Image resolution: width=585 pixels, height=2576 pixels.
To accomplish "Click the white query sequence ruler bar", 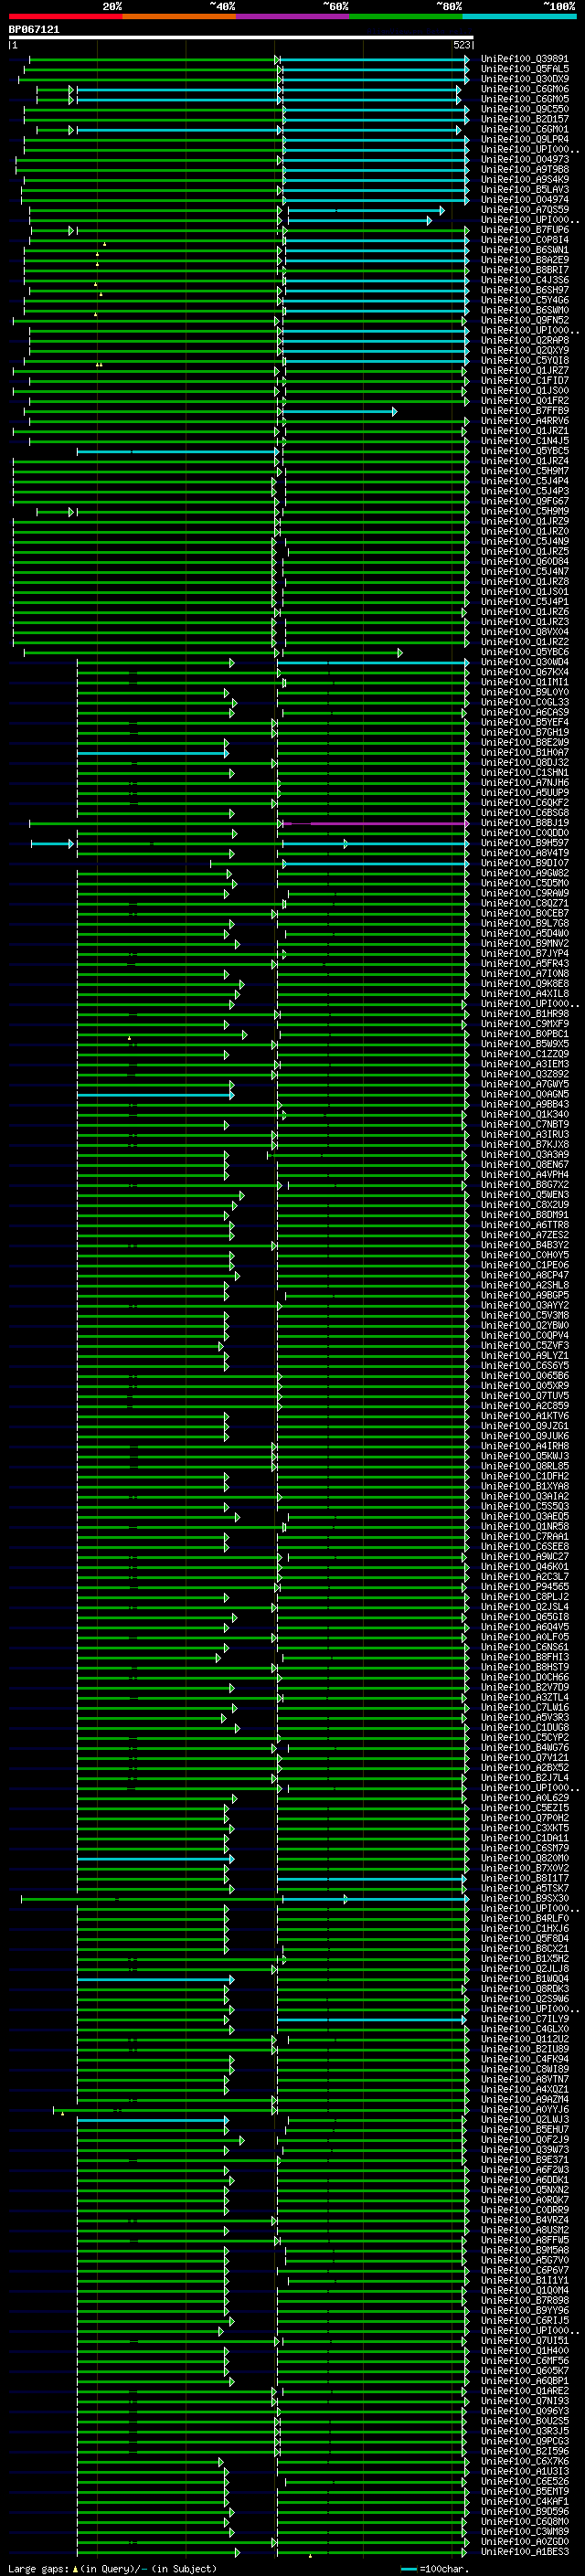I will (x=240, y=38).
